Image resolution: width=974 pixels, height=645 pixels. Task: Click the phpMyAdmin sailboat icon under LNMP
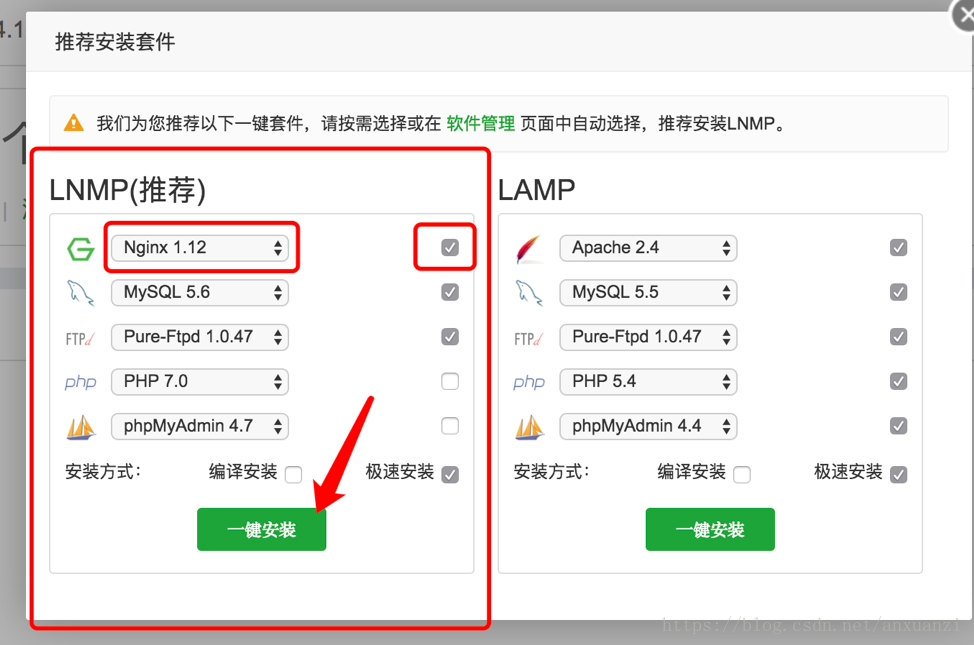80,426
